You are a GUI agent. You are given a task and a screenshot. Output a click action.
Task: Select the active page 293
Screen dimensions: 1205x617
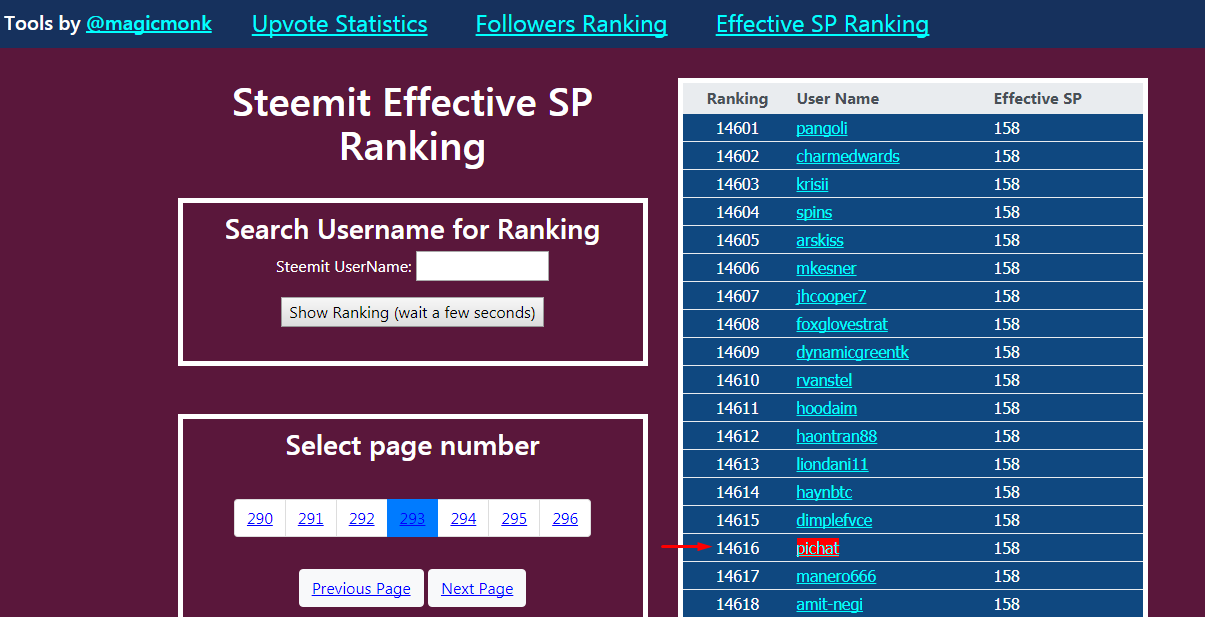(413, 518)
